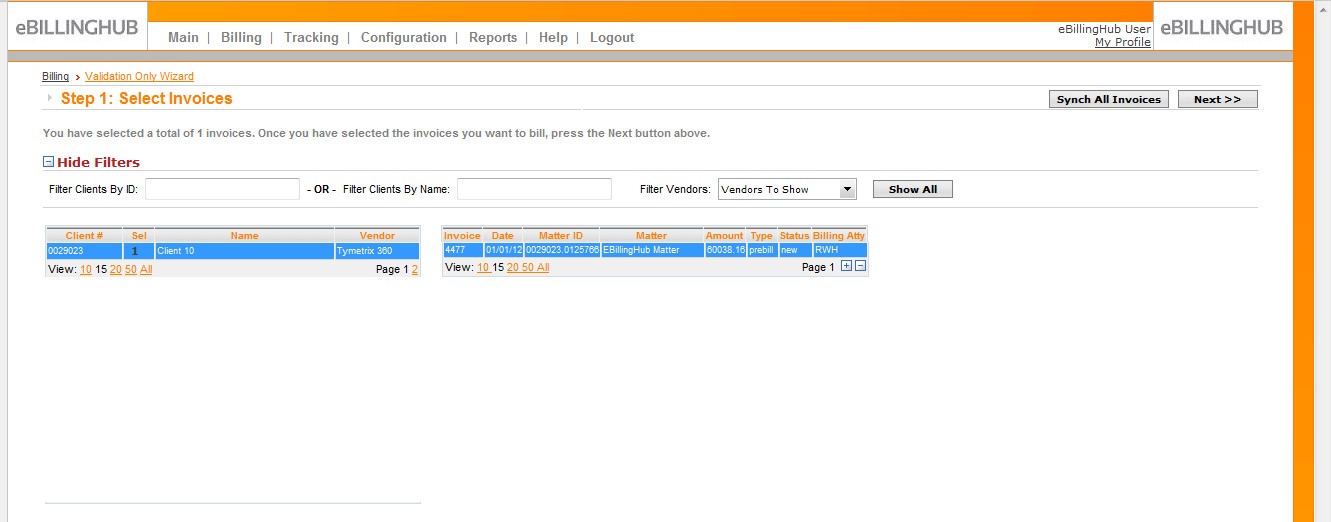This screenshot has height=522, width=1331.
Task: Click the 0029023.0125766 matter ID cell
Action: 561,250
